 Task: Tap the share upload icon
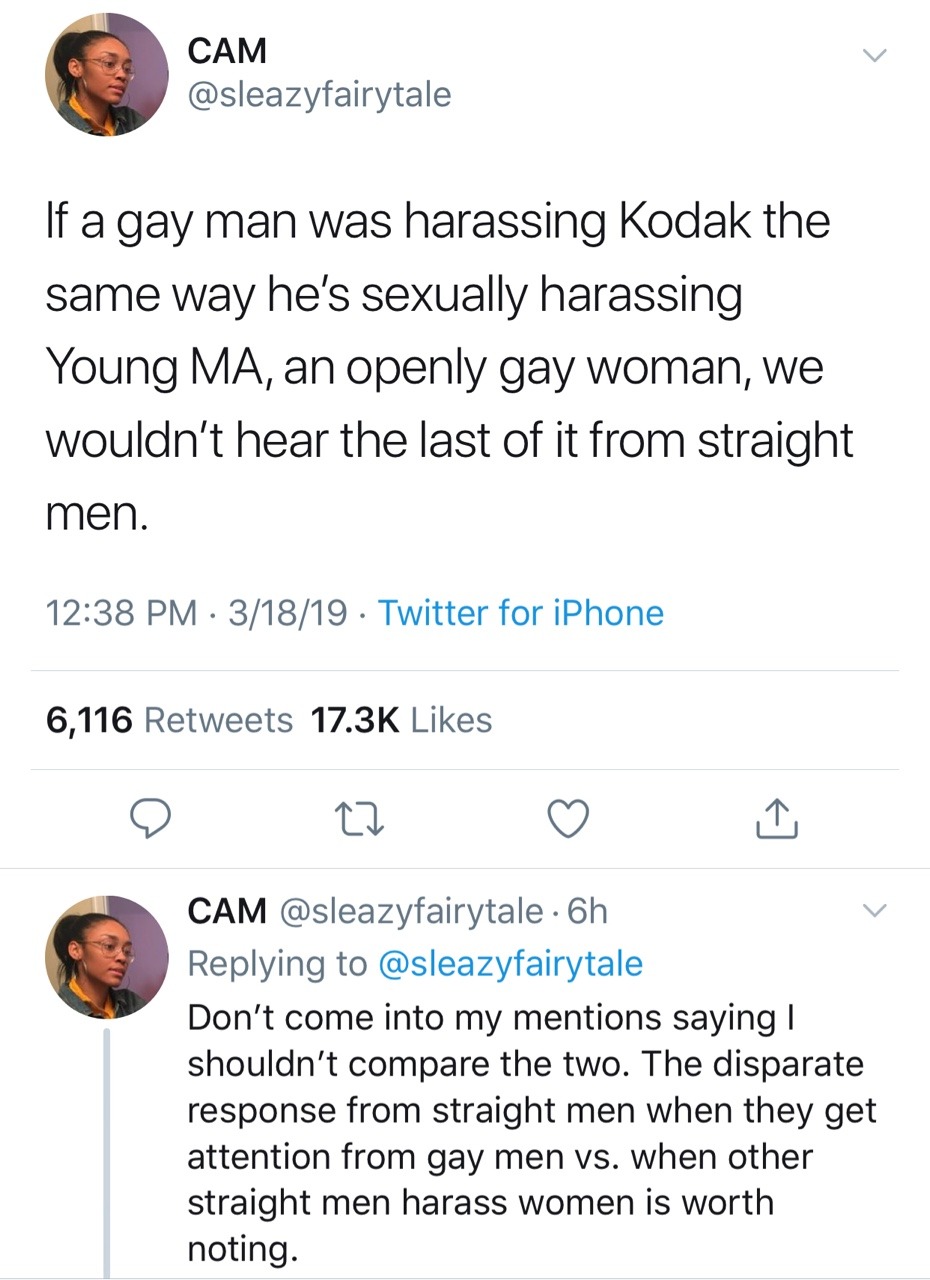click(x=777, y=820)
